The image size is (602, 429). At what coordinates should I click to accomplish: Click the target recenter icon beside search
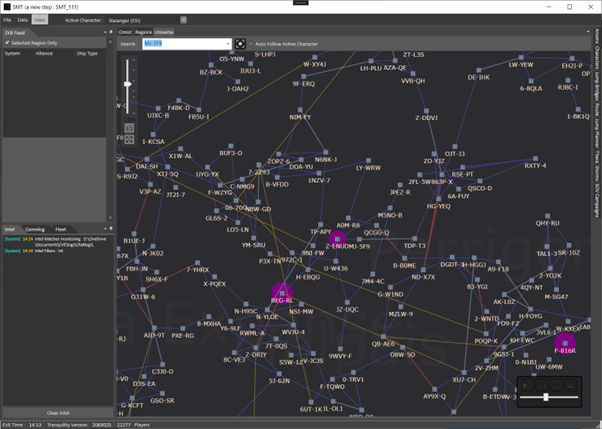tap(241, 44)
